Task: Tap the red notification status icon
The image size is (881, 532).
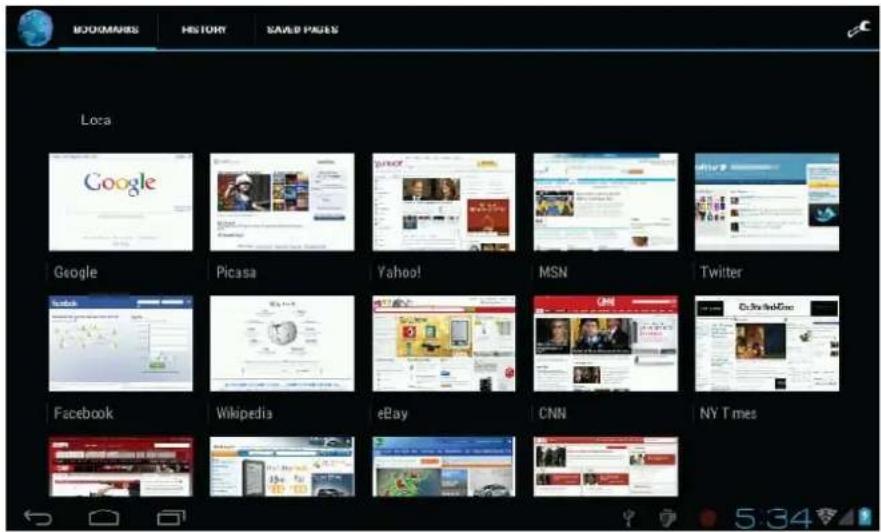Action: pyautogui.click(x=709, y=517)
